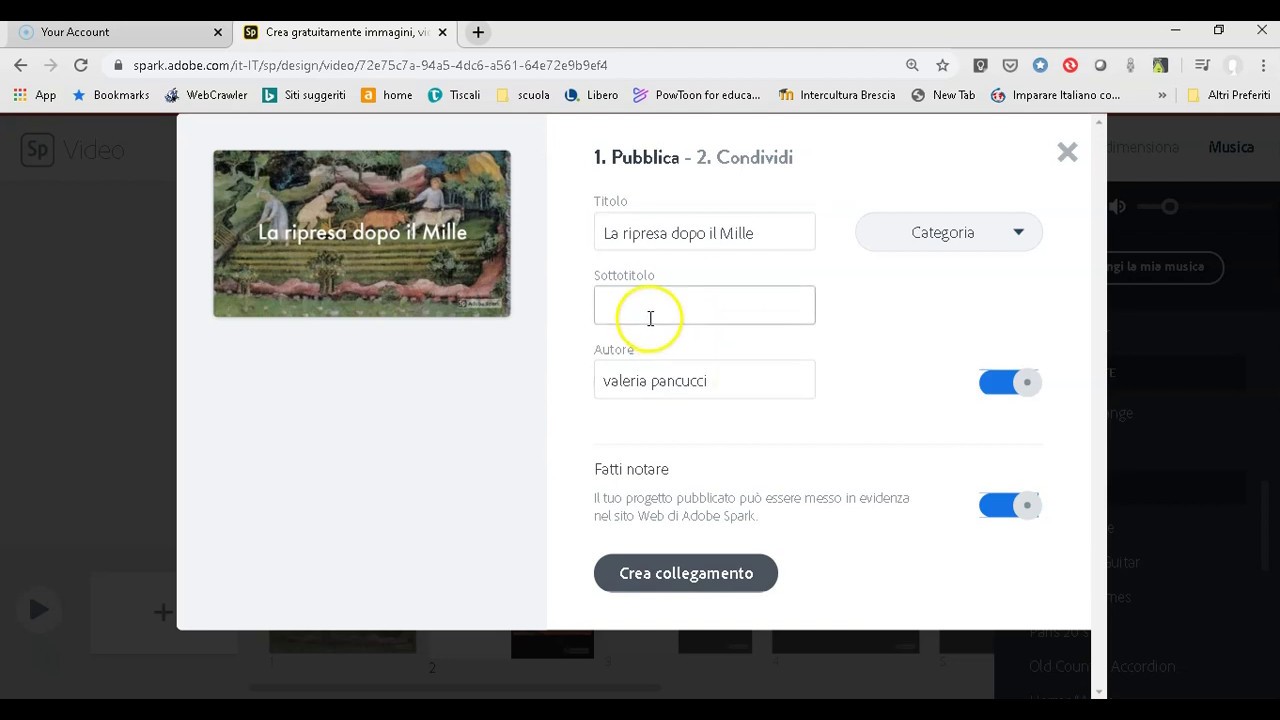1280x720 pixels.
Task: Bookmark this page with the star icon
Action: tap(942, 65)
